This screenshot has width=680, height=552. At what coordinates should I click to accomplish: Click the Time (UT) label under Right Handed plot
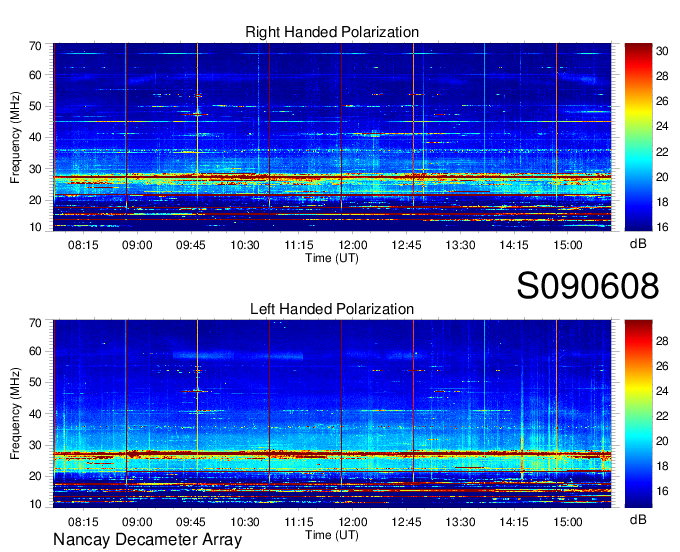tap(332, 258)
